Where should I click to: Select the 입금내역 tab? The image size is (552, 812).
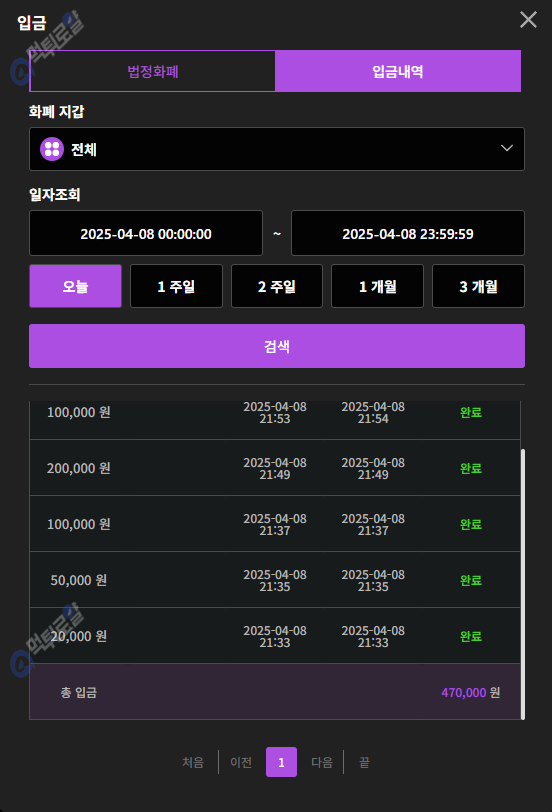(398, 71)
